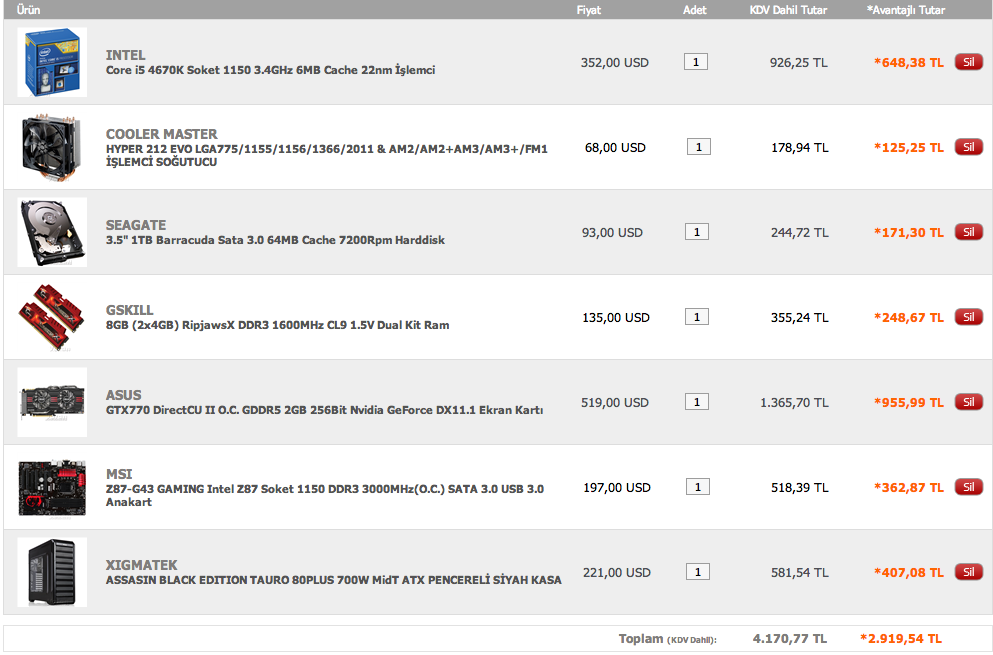Remove the GSkill RAM kit from cart
Viewport: 993px width, 655px height.
[968, 317]
